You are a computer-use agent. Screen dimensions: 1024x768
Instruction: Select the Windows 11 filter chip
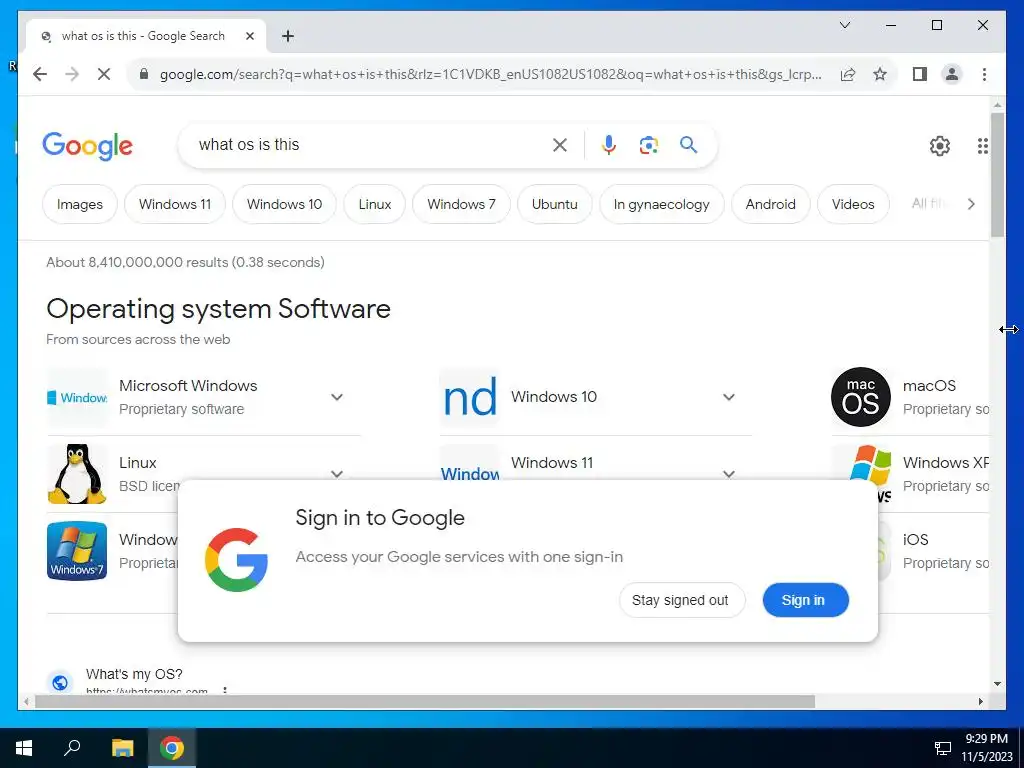[175, 204]
